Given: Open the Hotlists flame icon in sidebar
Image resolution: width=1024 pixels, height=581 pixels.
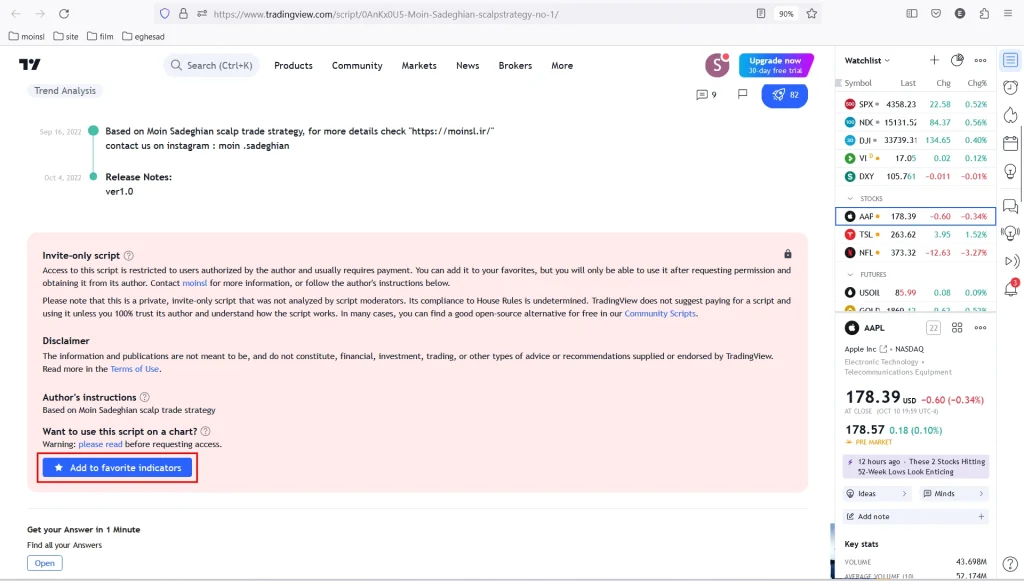Looking at the screenshot, I should pyautogui.click(x=1010, y=115).
